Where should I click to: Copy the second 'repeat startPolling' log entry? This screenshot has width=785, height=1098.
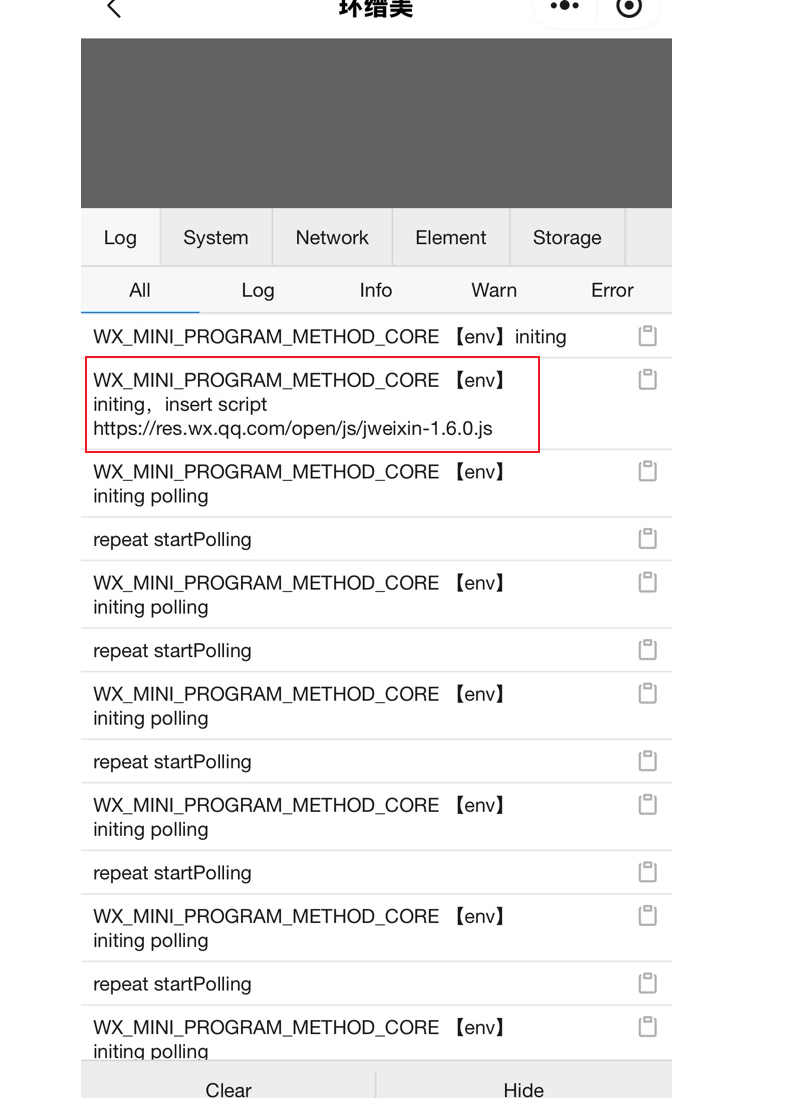pos(648,650)
